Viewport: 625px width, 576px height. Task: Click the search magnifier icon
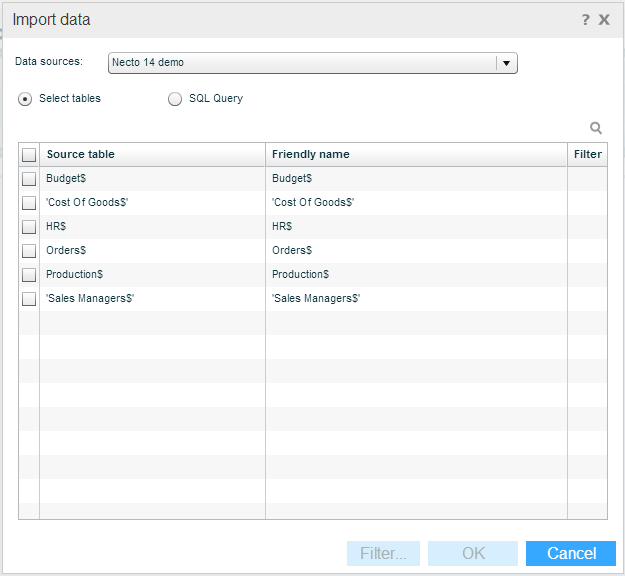(596, 128)
